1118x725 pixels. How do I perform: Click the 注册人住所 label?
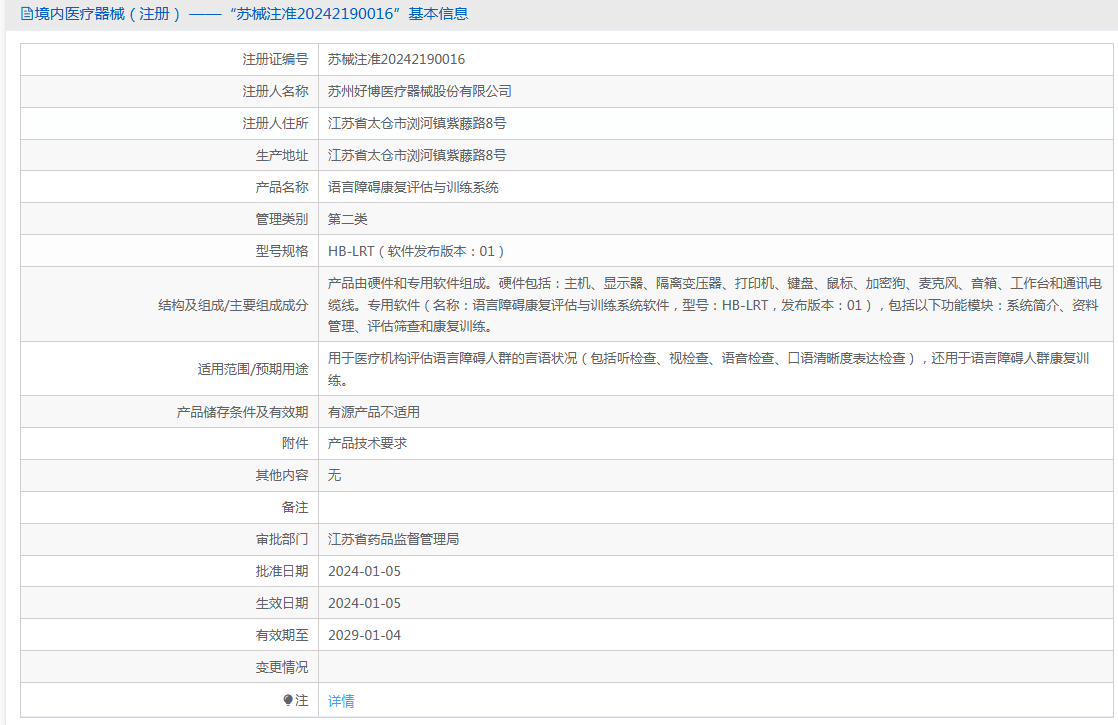pyautogui.click(x=275, y=123)
